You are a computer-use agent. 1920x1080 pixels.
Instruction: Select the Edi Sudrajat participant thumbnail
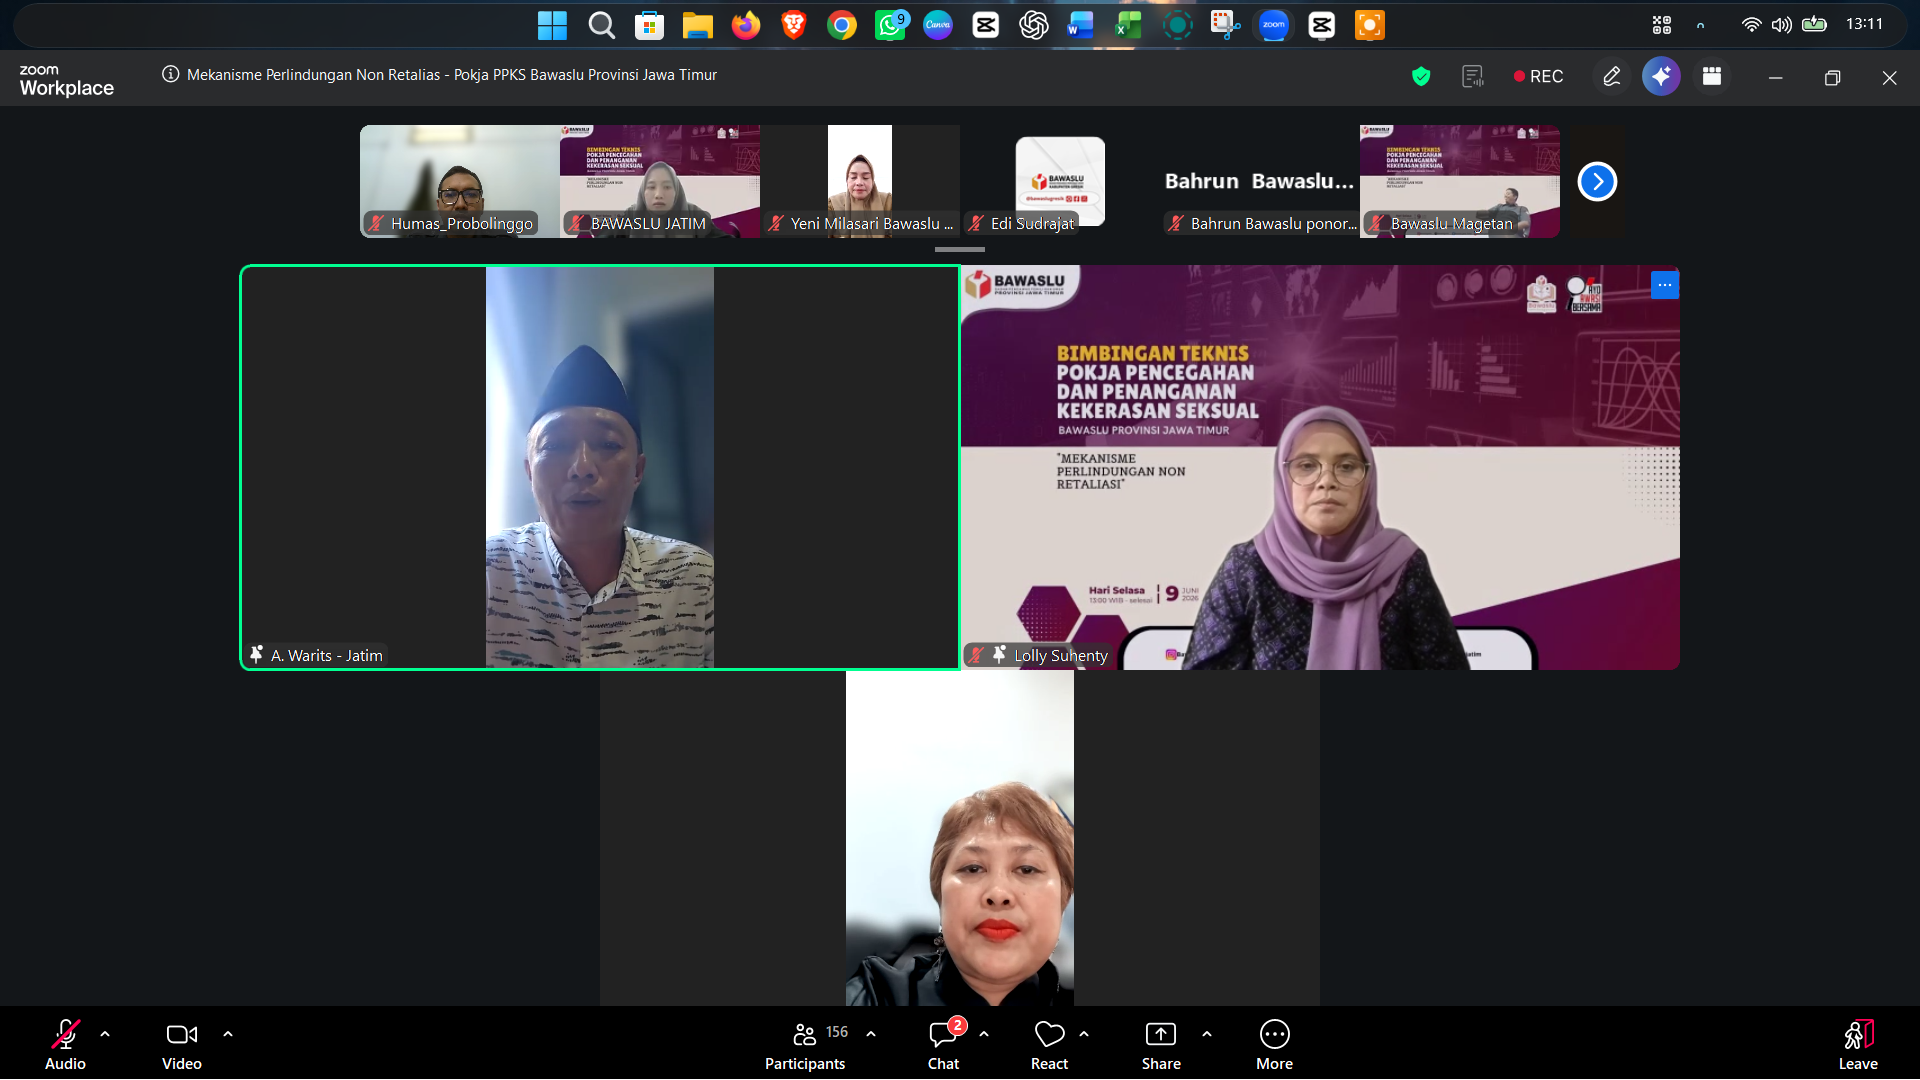[1060, 181]
